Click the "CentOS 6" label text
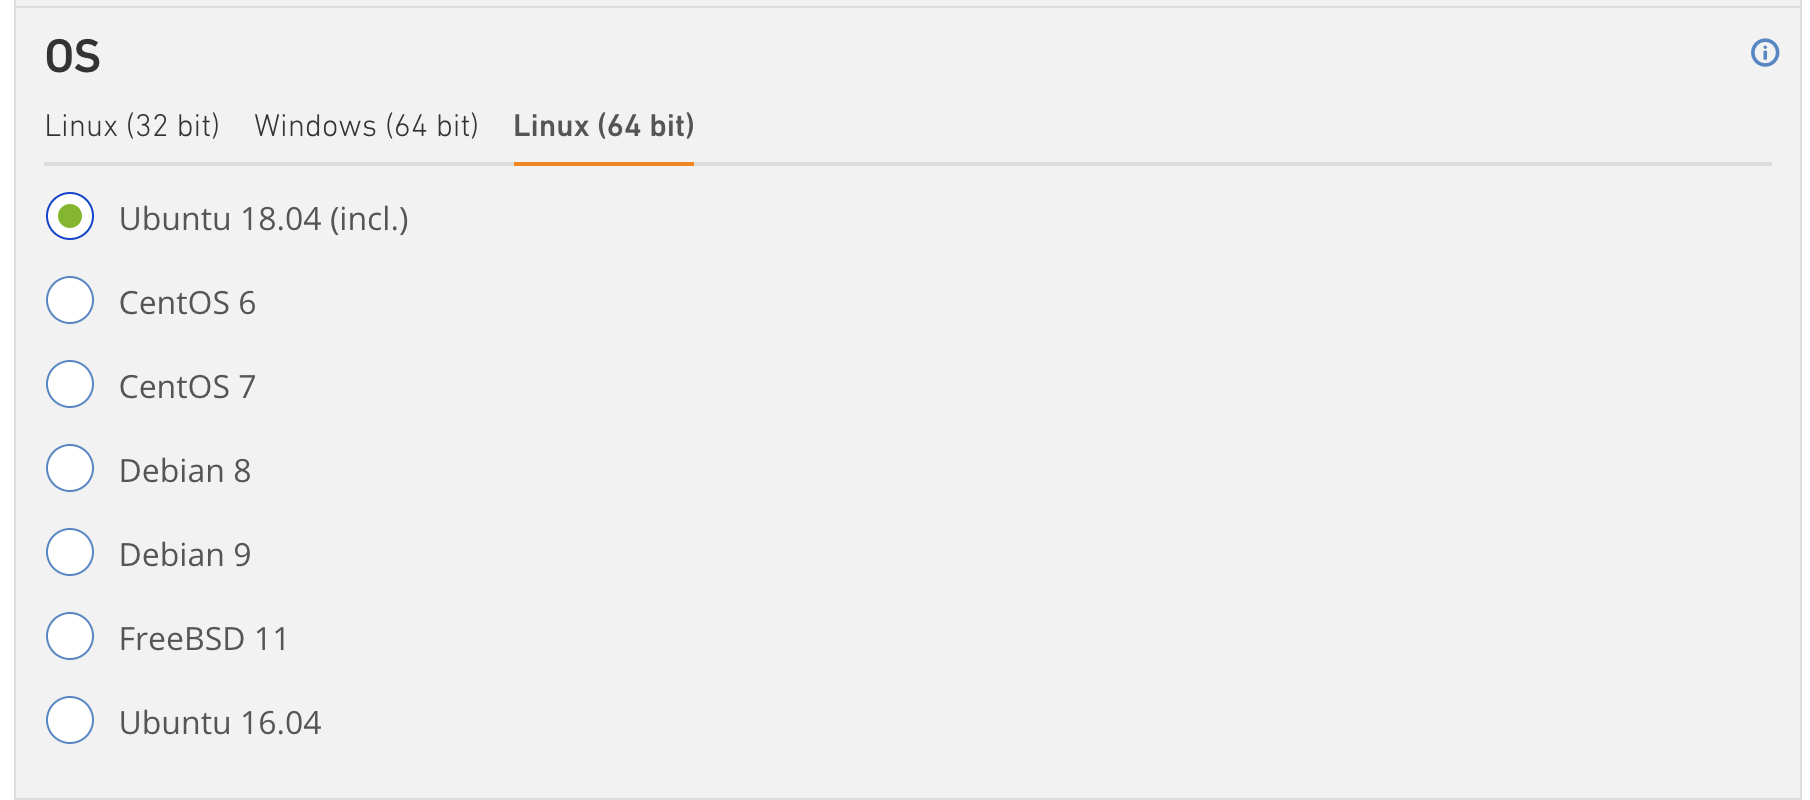This screenshot has width=1810, height=800. (187, 303)
